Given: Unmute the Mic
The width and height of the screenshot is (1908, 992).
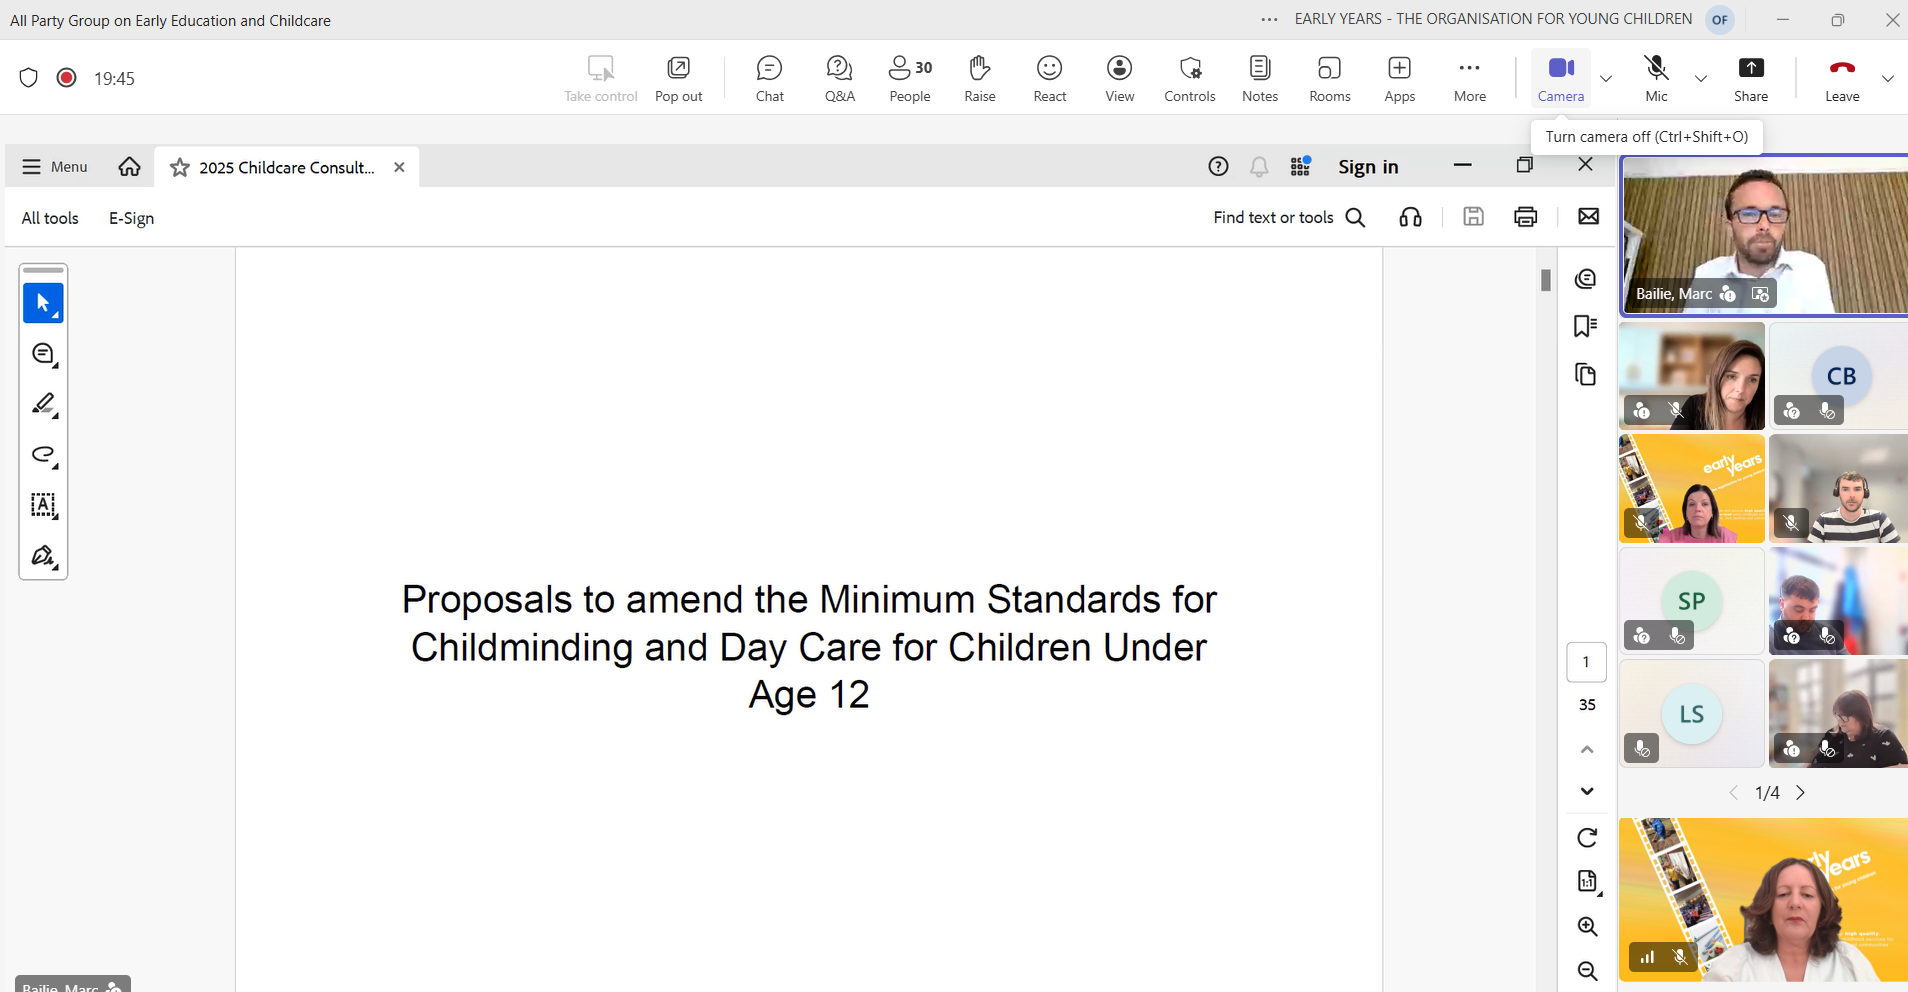Looking at the screenshot, I should click(1656, 79).
